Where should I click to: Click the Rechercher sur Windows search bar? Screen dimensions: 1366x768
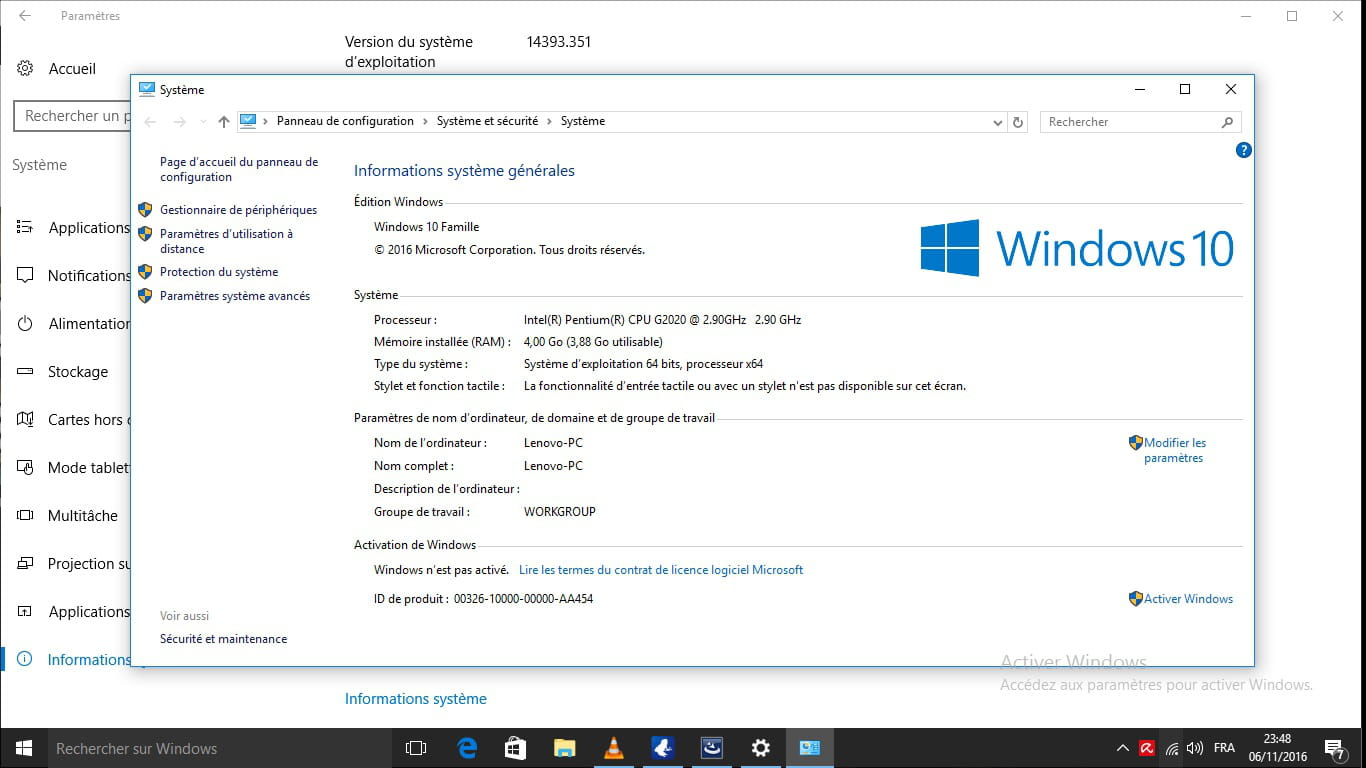219,748
